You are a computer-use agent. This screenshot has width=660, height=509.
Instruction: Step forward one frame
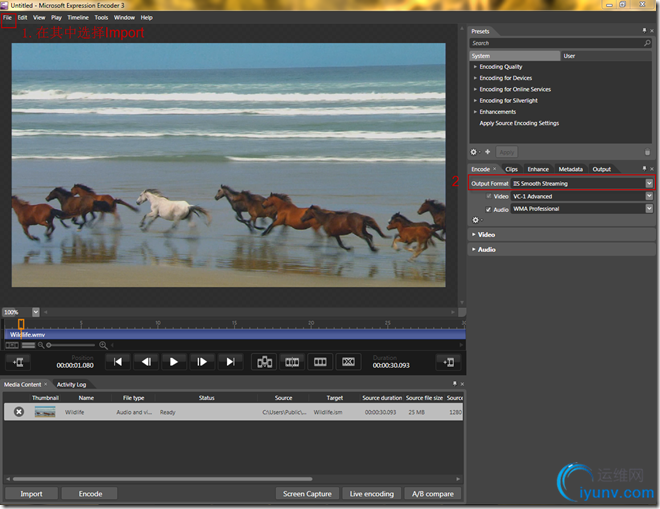(x=202, y=362)
